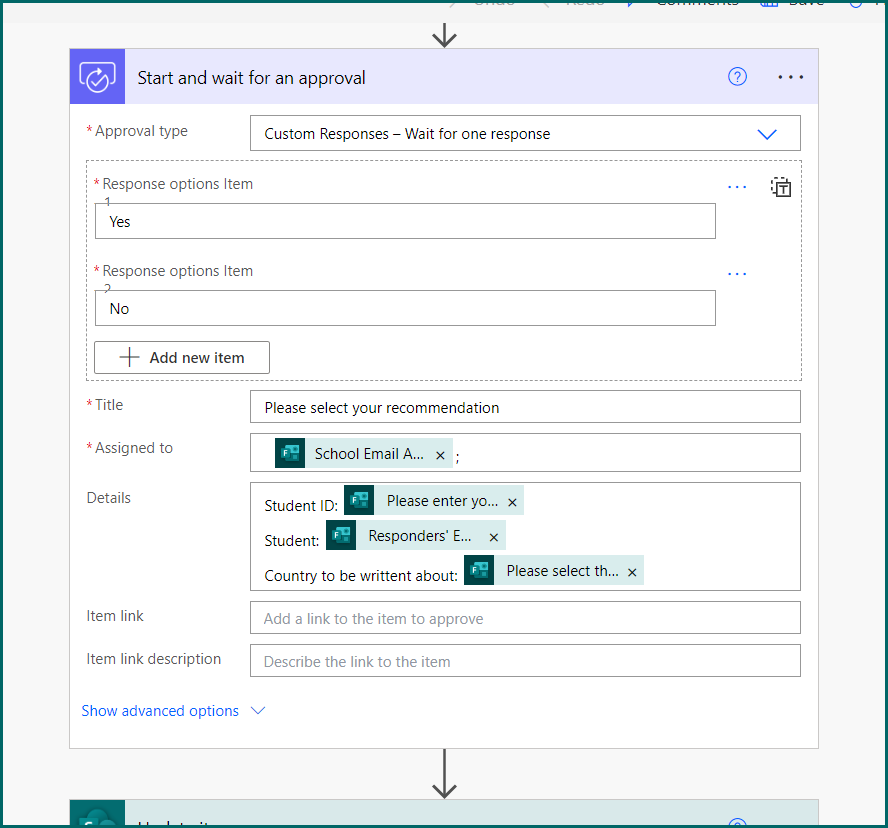
Task: Click Show advanced options link
Action: 160,711
